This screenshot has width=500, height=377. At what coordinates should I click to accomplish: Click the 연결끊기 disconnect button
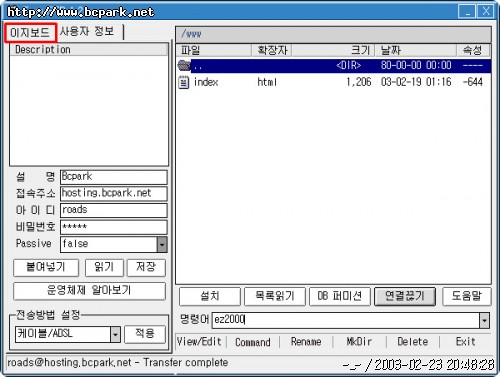[x=405, y=296]
